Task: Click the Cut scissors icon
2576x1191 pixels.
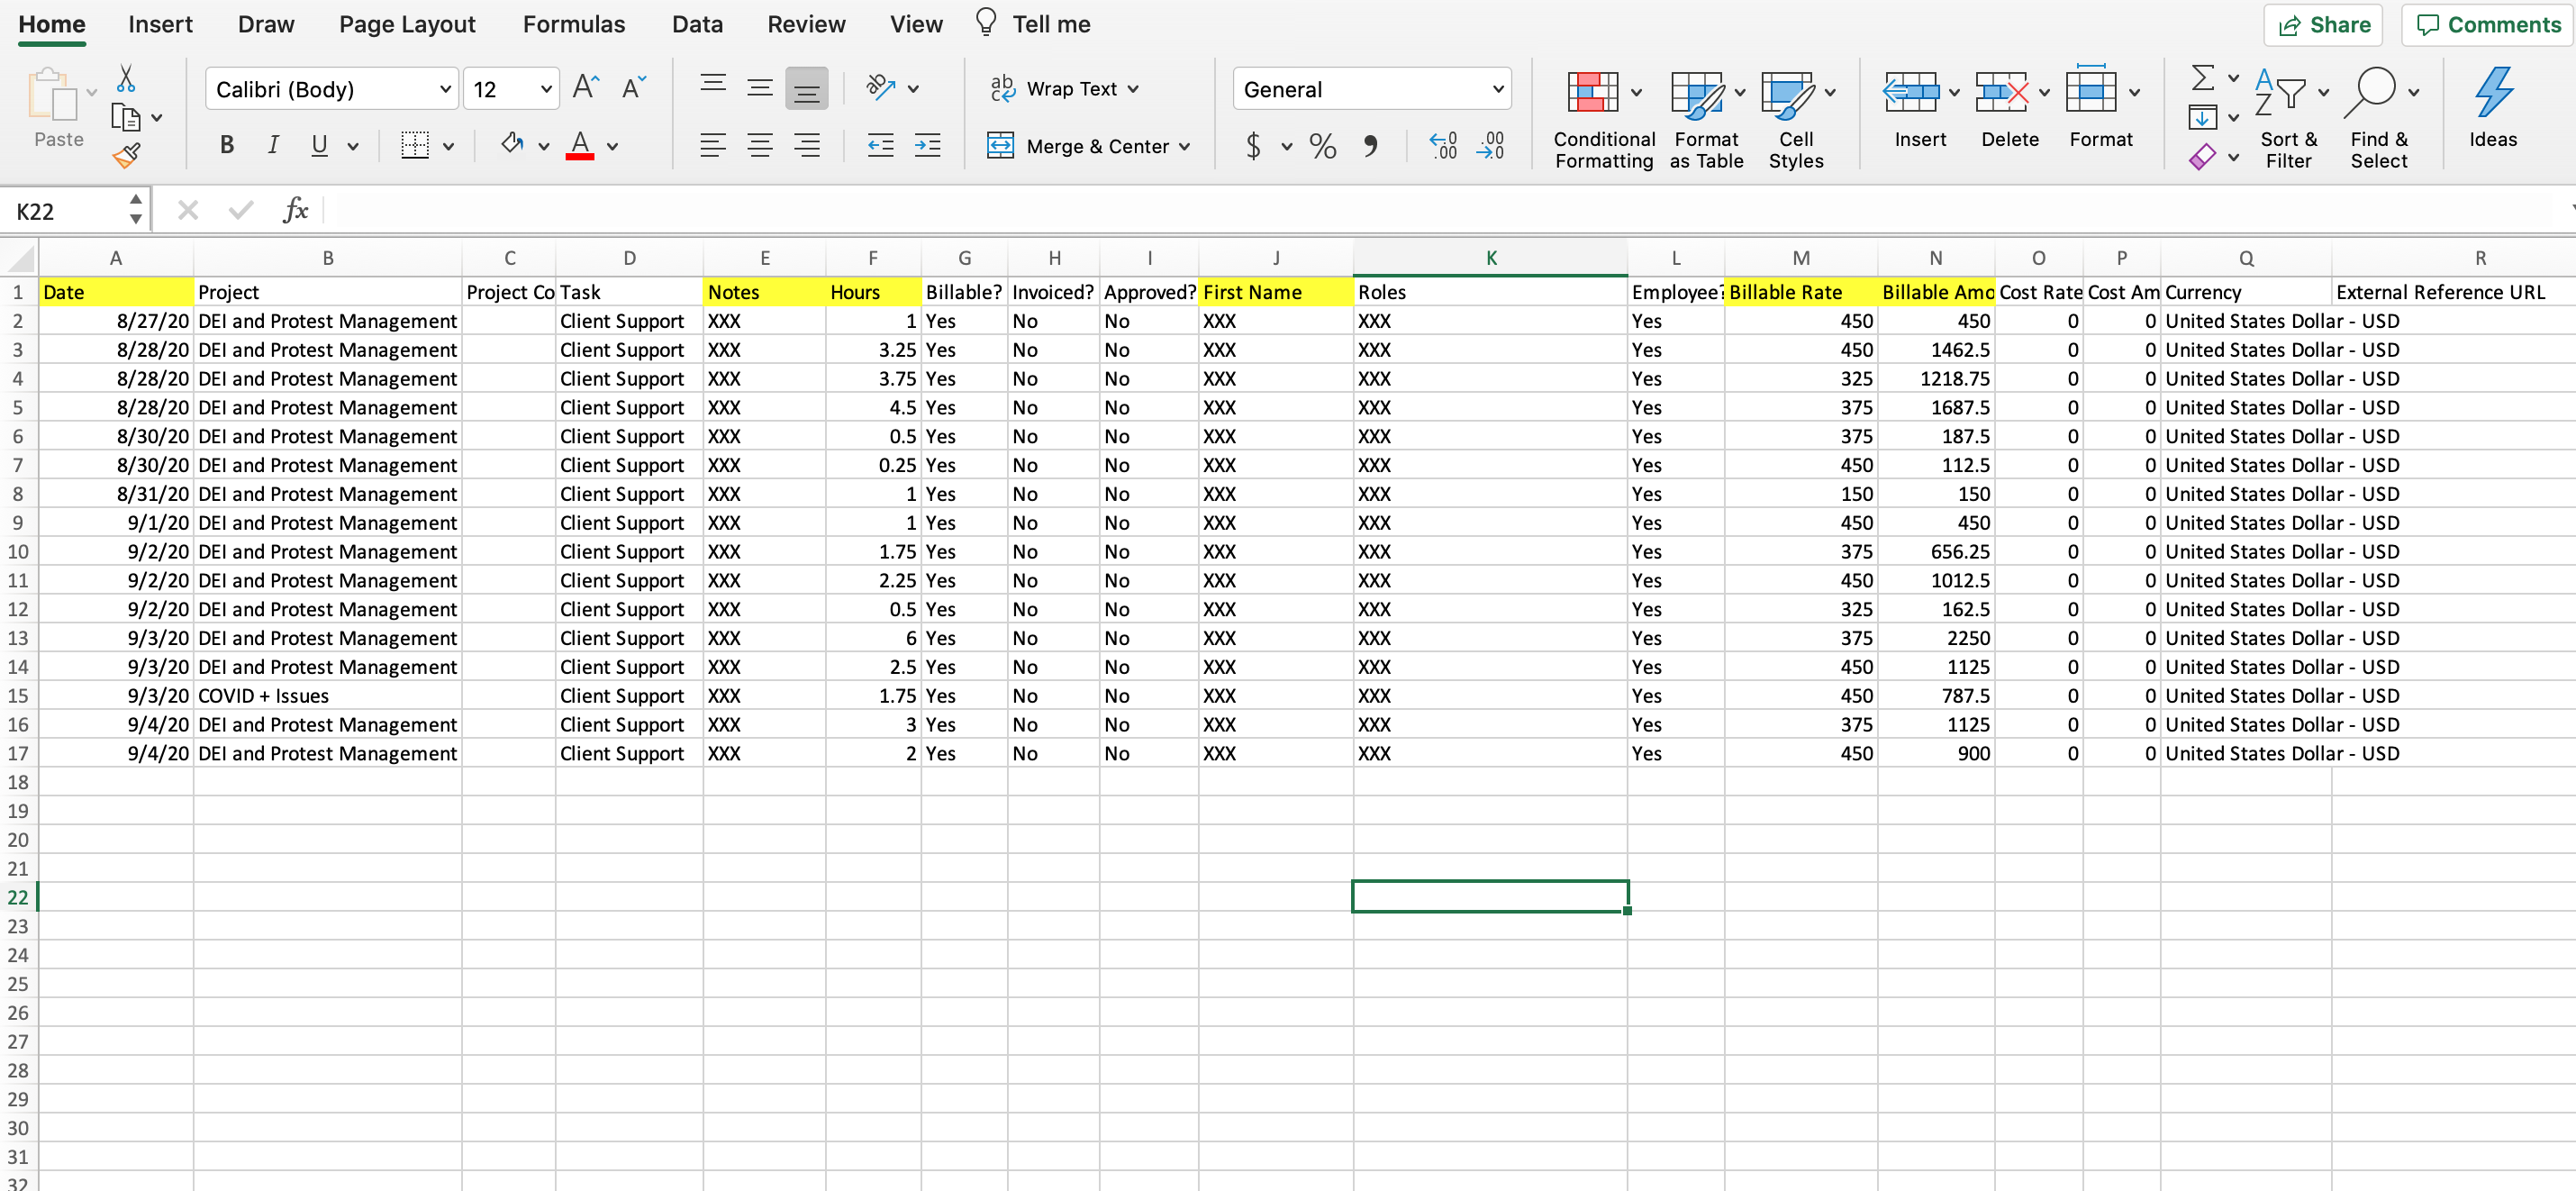Action: (126, 78)
